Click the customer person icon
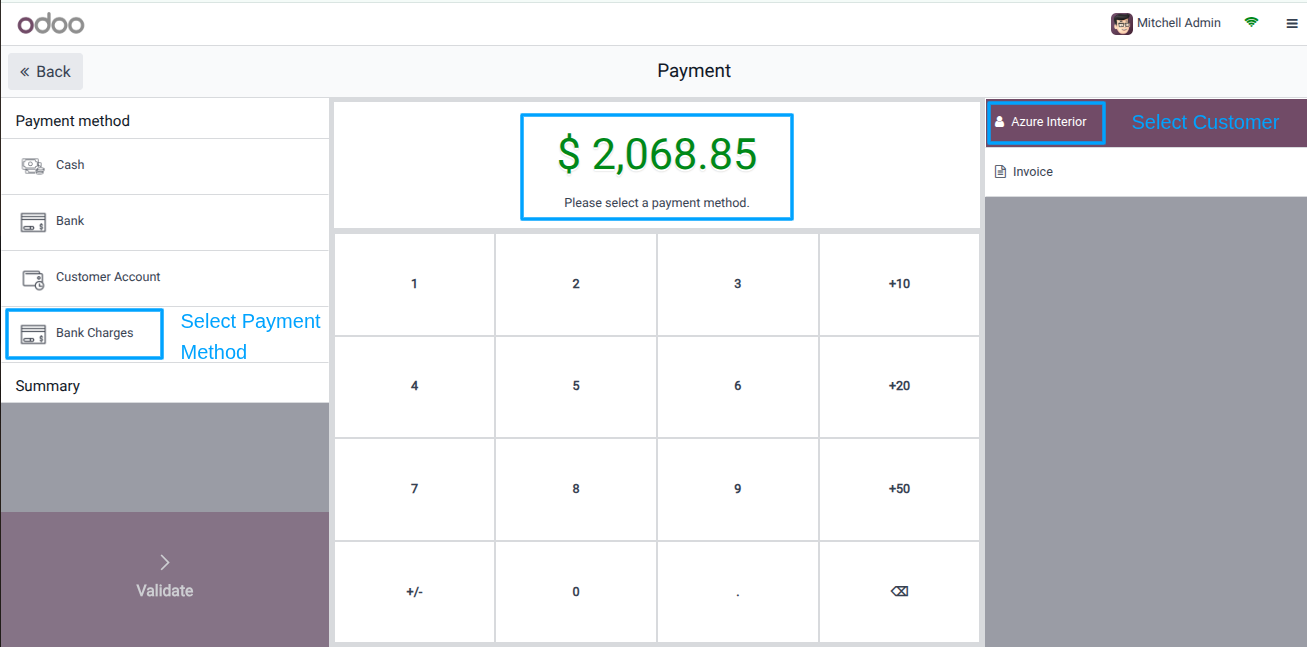The width and height of the screenshot is (1307, 647). click(999, 122)
